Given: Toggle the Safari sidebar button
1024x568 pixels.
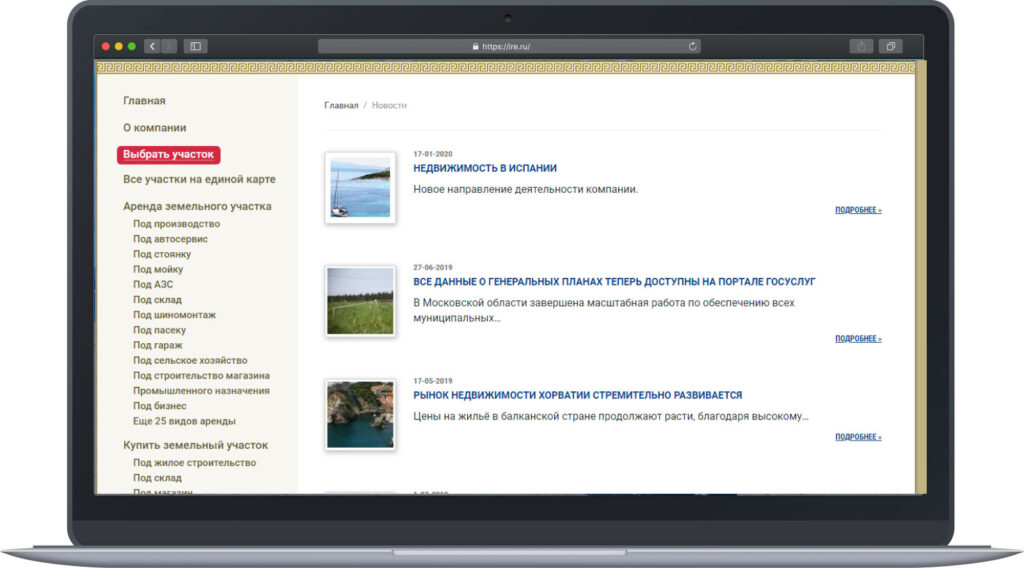Looking at the screenshot, I should [195, 46].
